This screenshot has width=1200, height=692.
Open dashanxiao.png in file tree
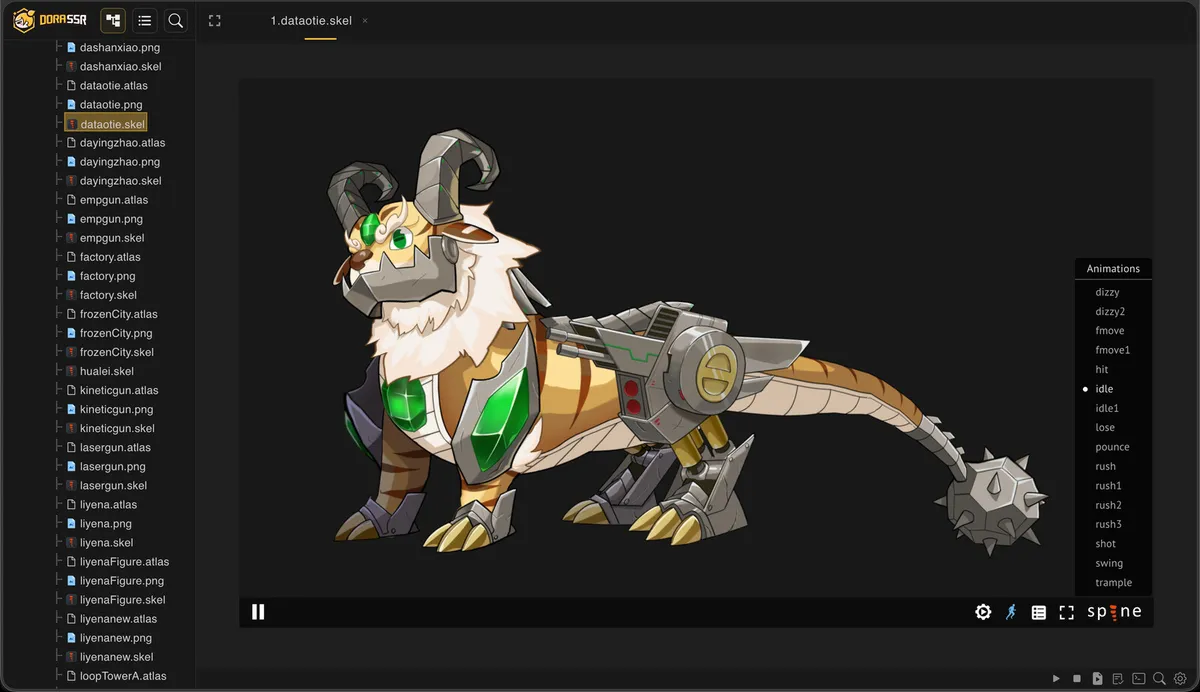coord(119,47)
